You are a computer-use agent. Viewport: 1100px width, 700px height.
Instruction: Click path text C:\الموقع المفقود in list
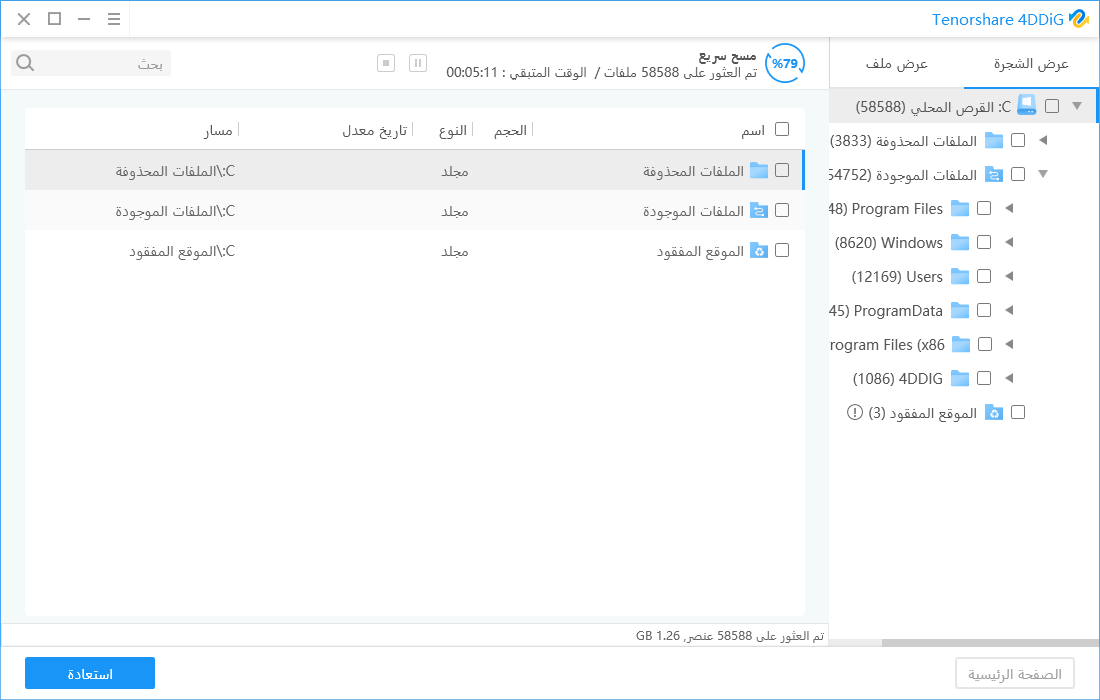coord(182,251)
